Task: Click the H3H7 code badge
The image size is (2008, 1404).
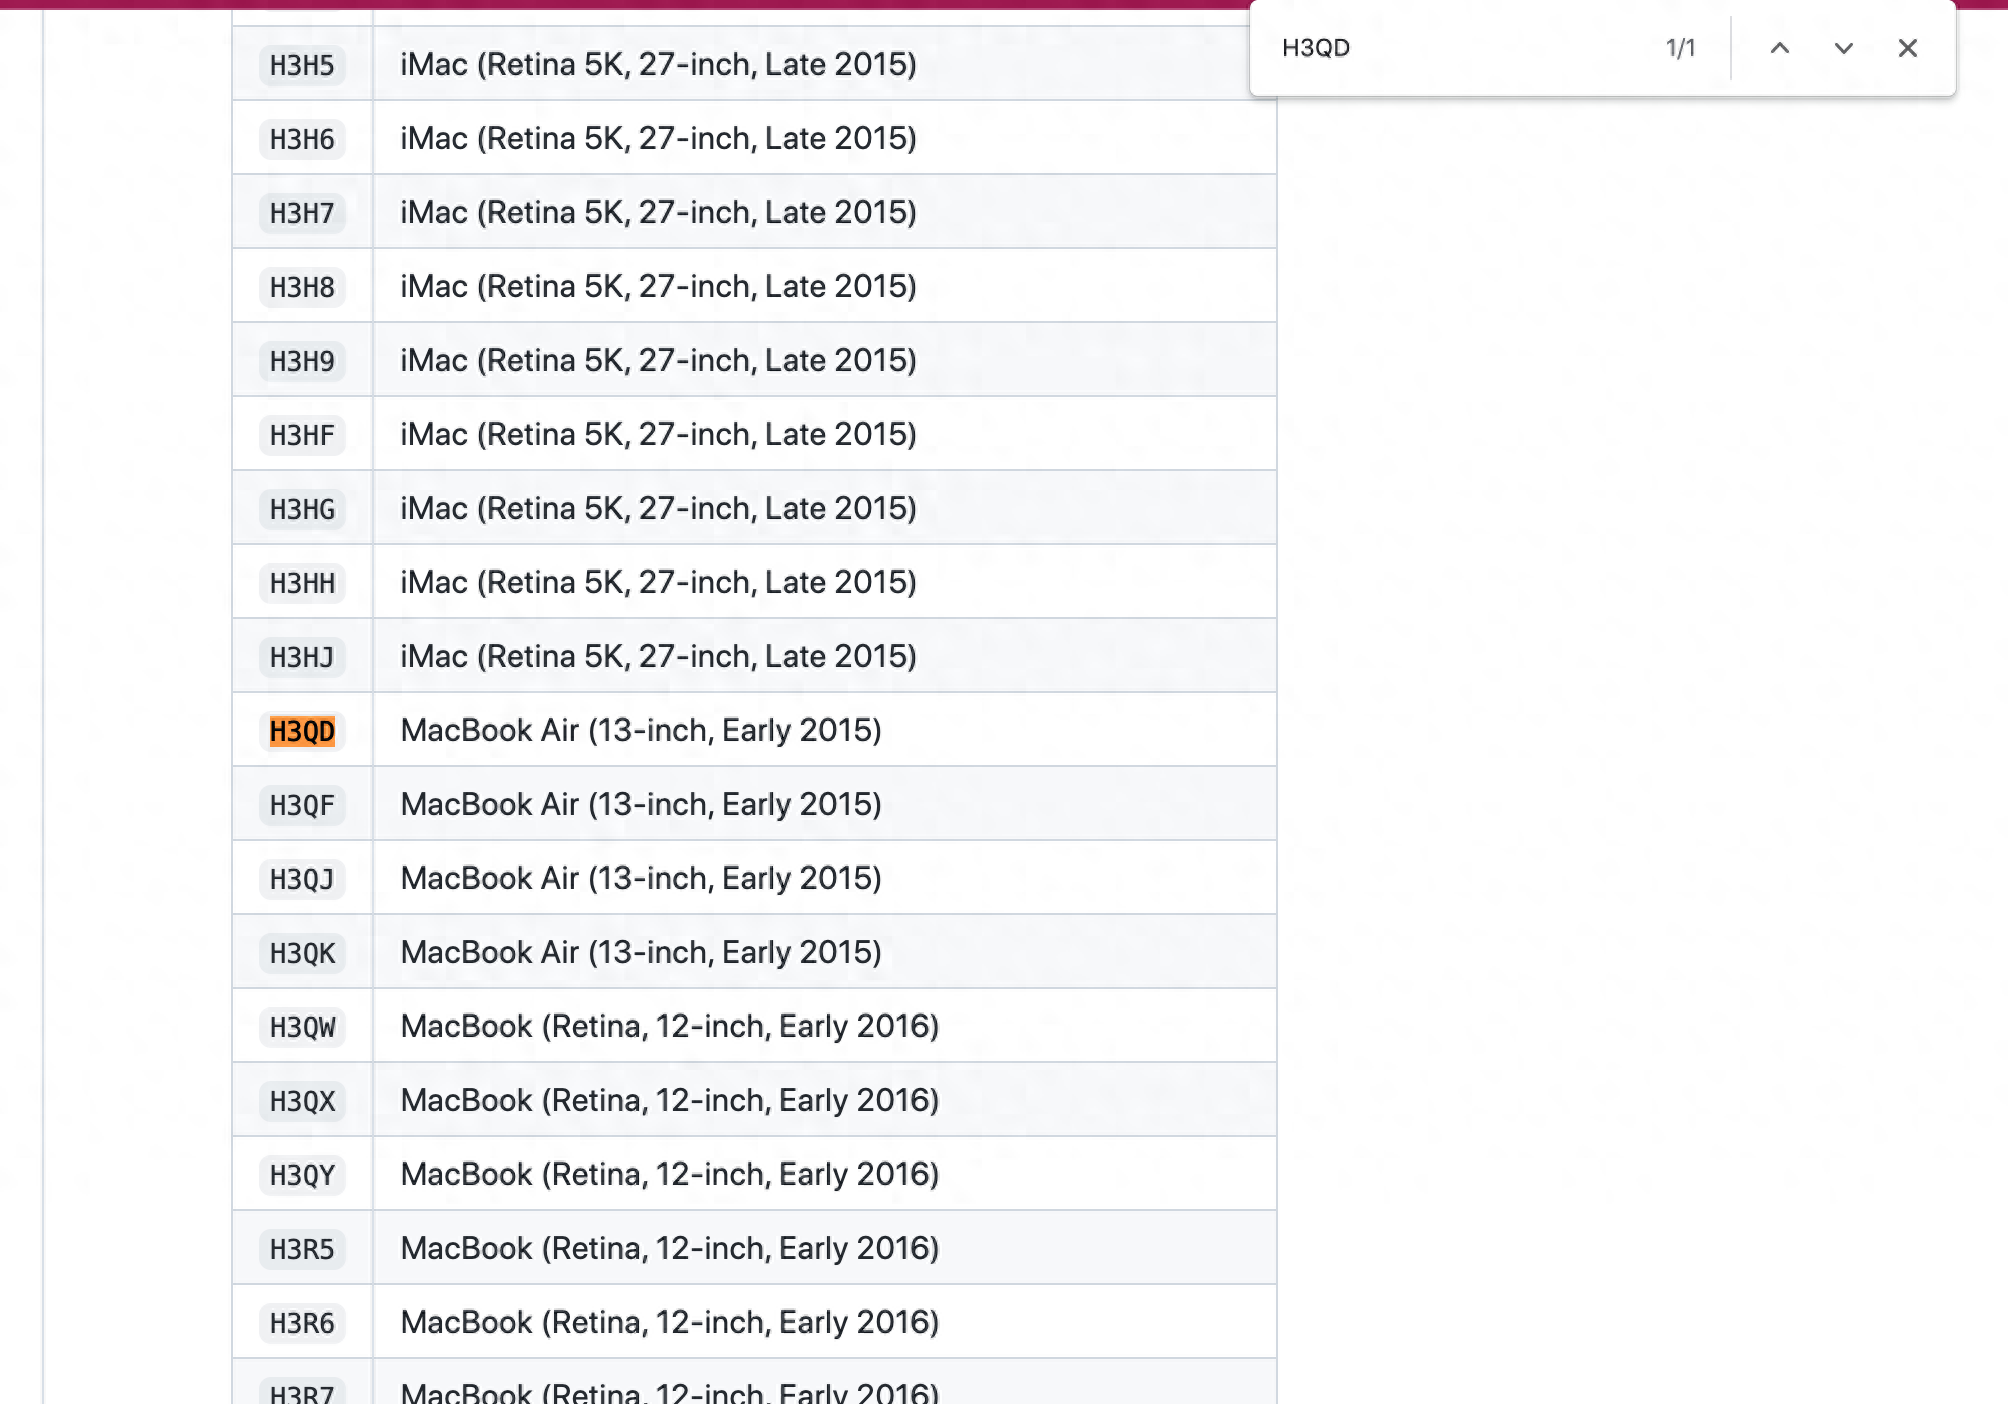Action: [x=302, y=213]
